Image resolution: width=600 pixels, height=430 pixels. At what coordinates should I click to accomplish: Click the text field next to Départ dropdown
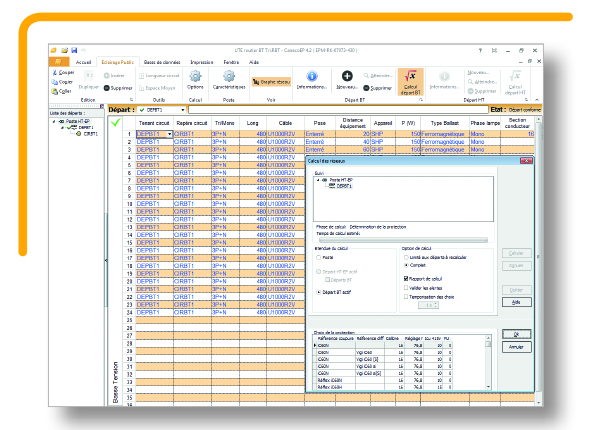click(338, 110)
